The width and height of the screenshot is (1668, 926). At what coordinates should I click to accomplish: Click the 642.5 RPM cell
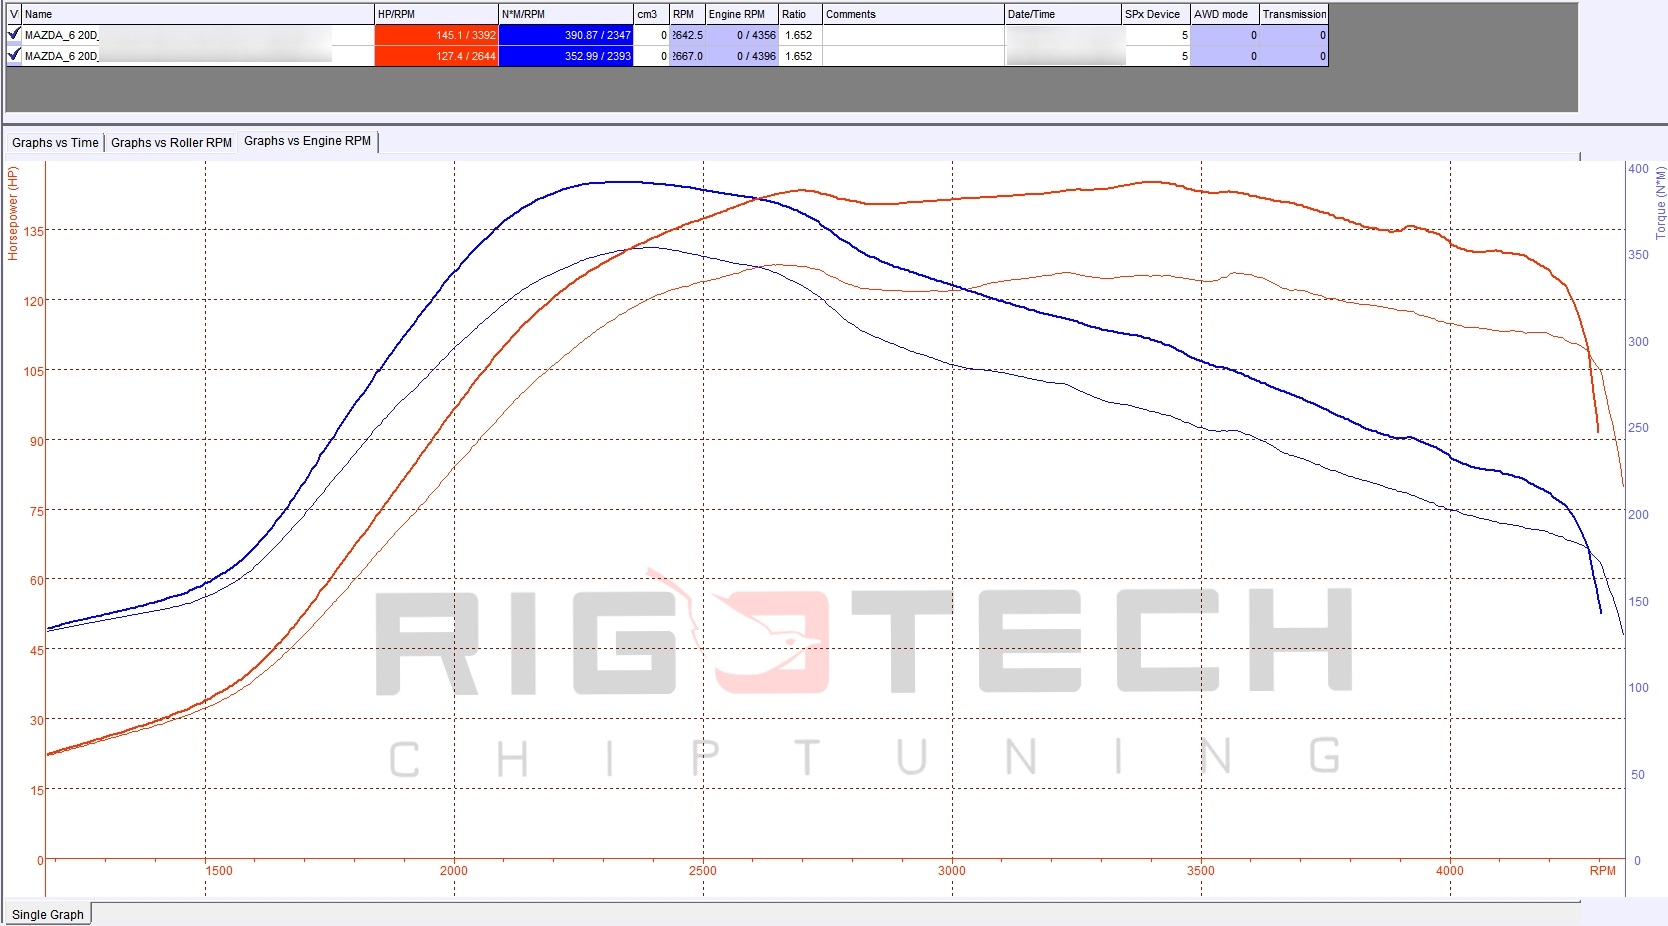[x=687, y=35]
